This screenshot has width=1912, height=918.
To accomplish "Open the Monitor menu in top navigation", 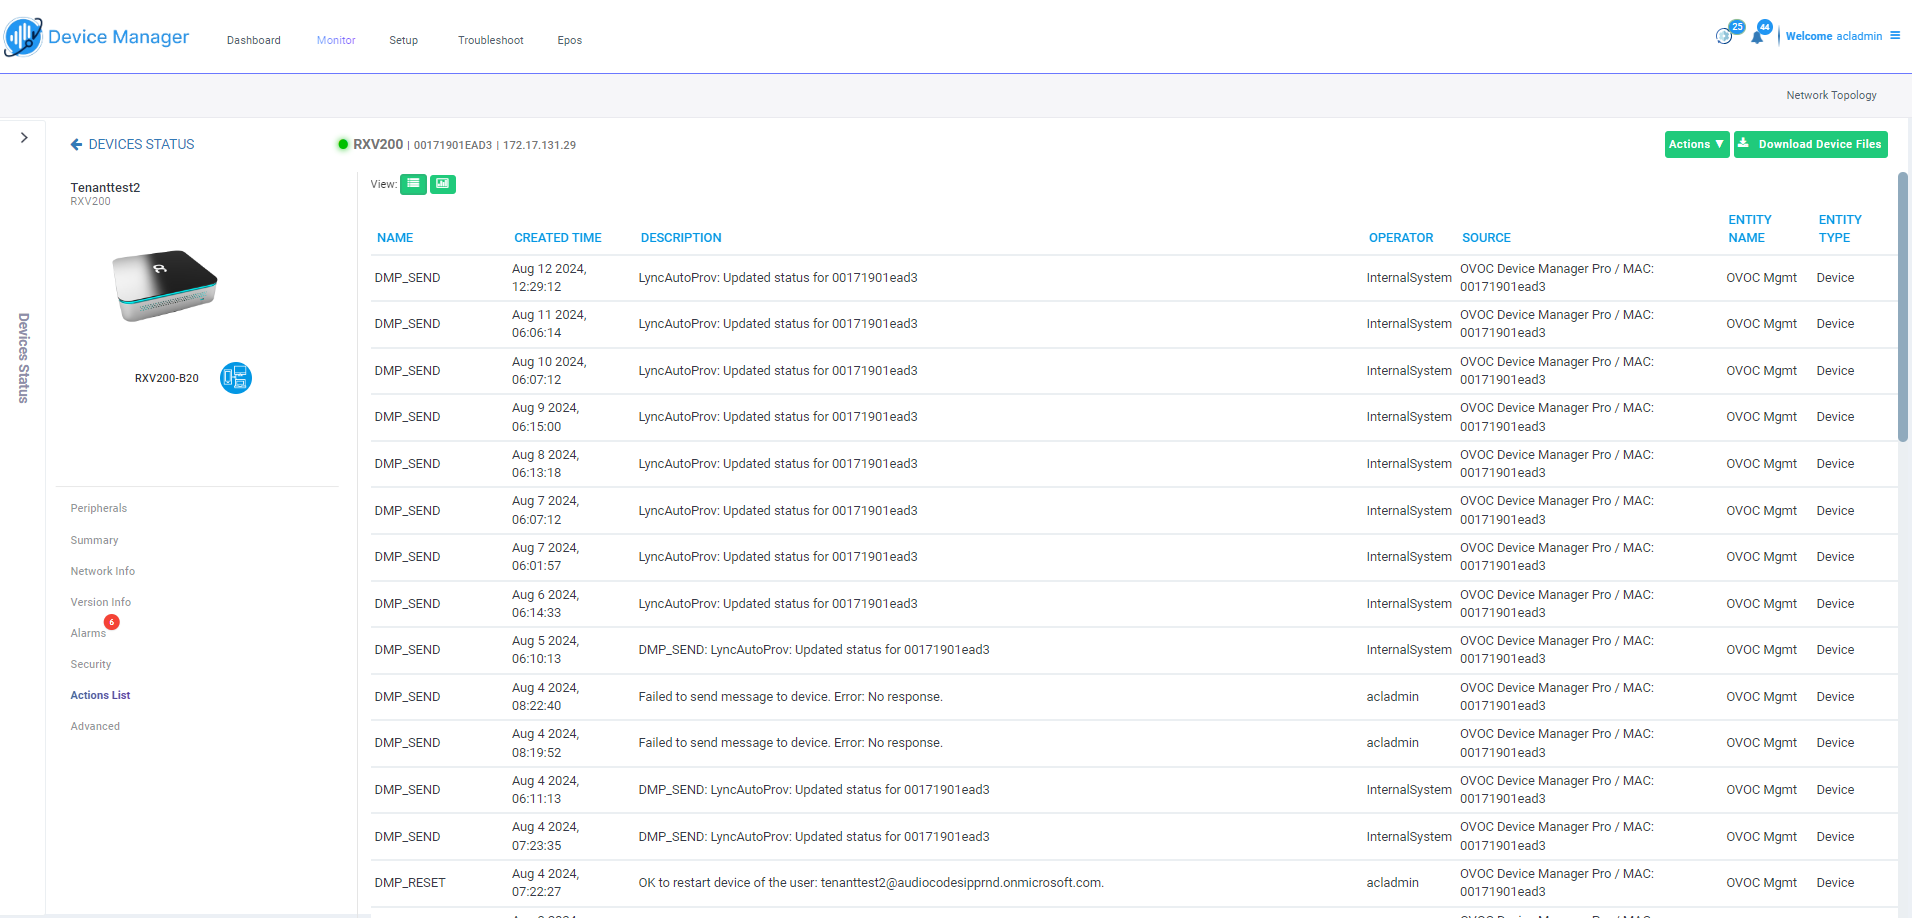I will click(x=336, y=41).
